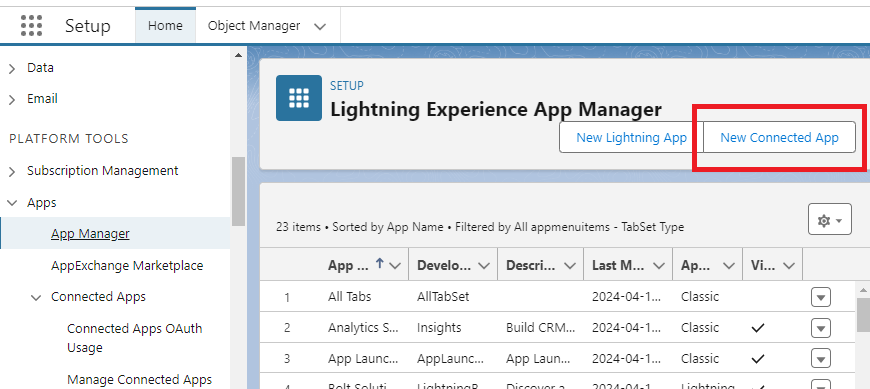870x389 pixels.
Task: Open the App Launcher dots icon
Action: tap(31, 26)
